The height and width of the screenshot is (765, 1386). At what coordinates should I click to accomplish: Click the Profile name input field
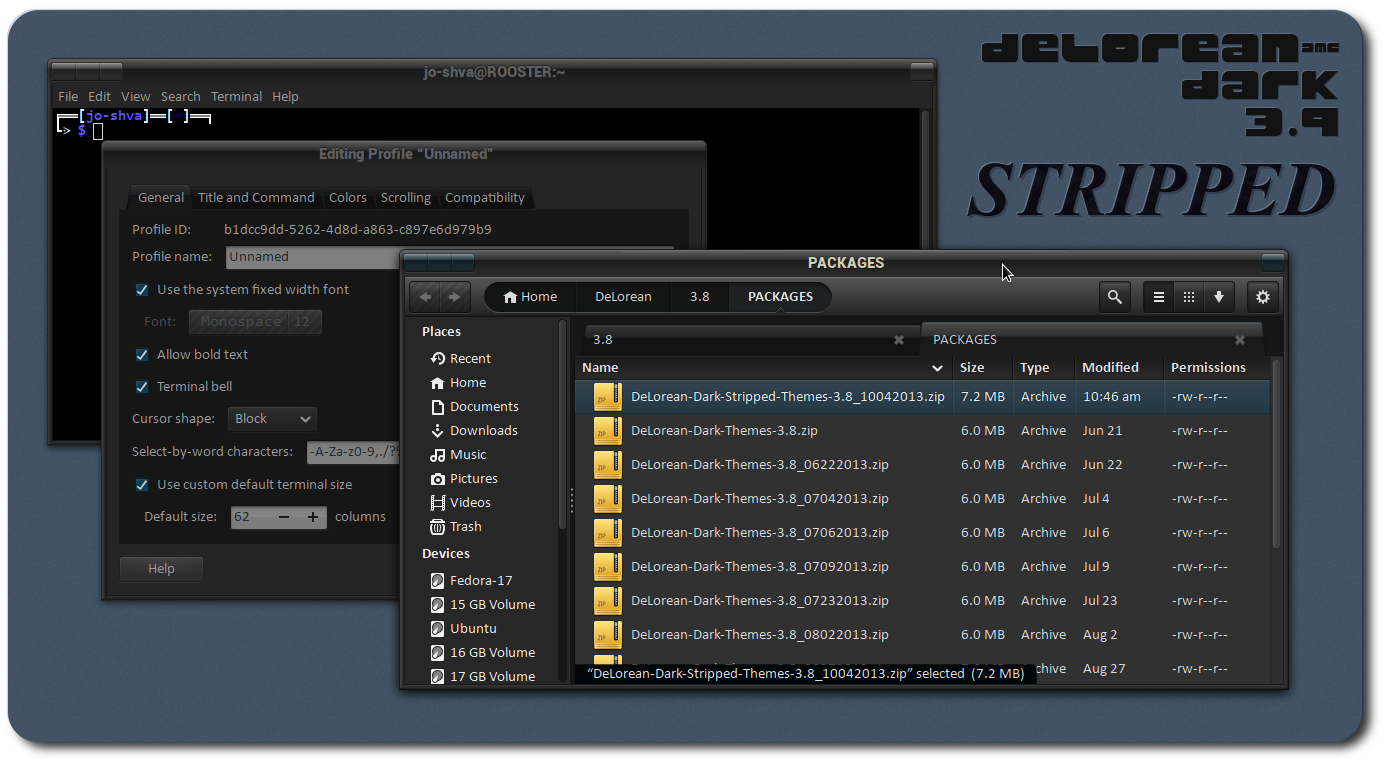coord(450,257)
